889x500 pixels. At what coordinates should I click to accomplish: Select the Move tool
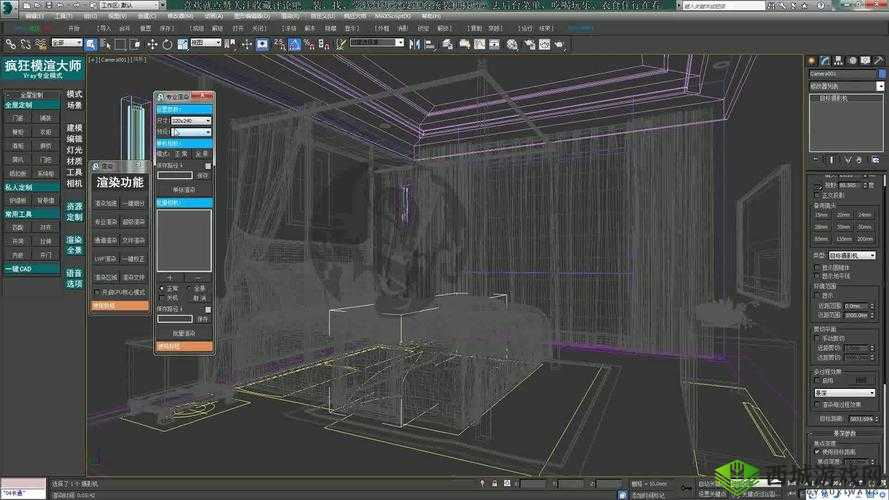pos(152,44)
